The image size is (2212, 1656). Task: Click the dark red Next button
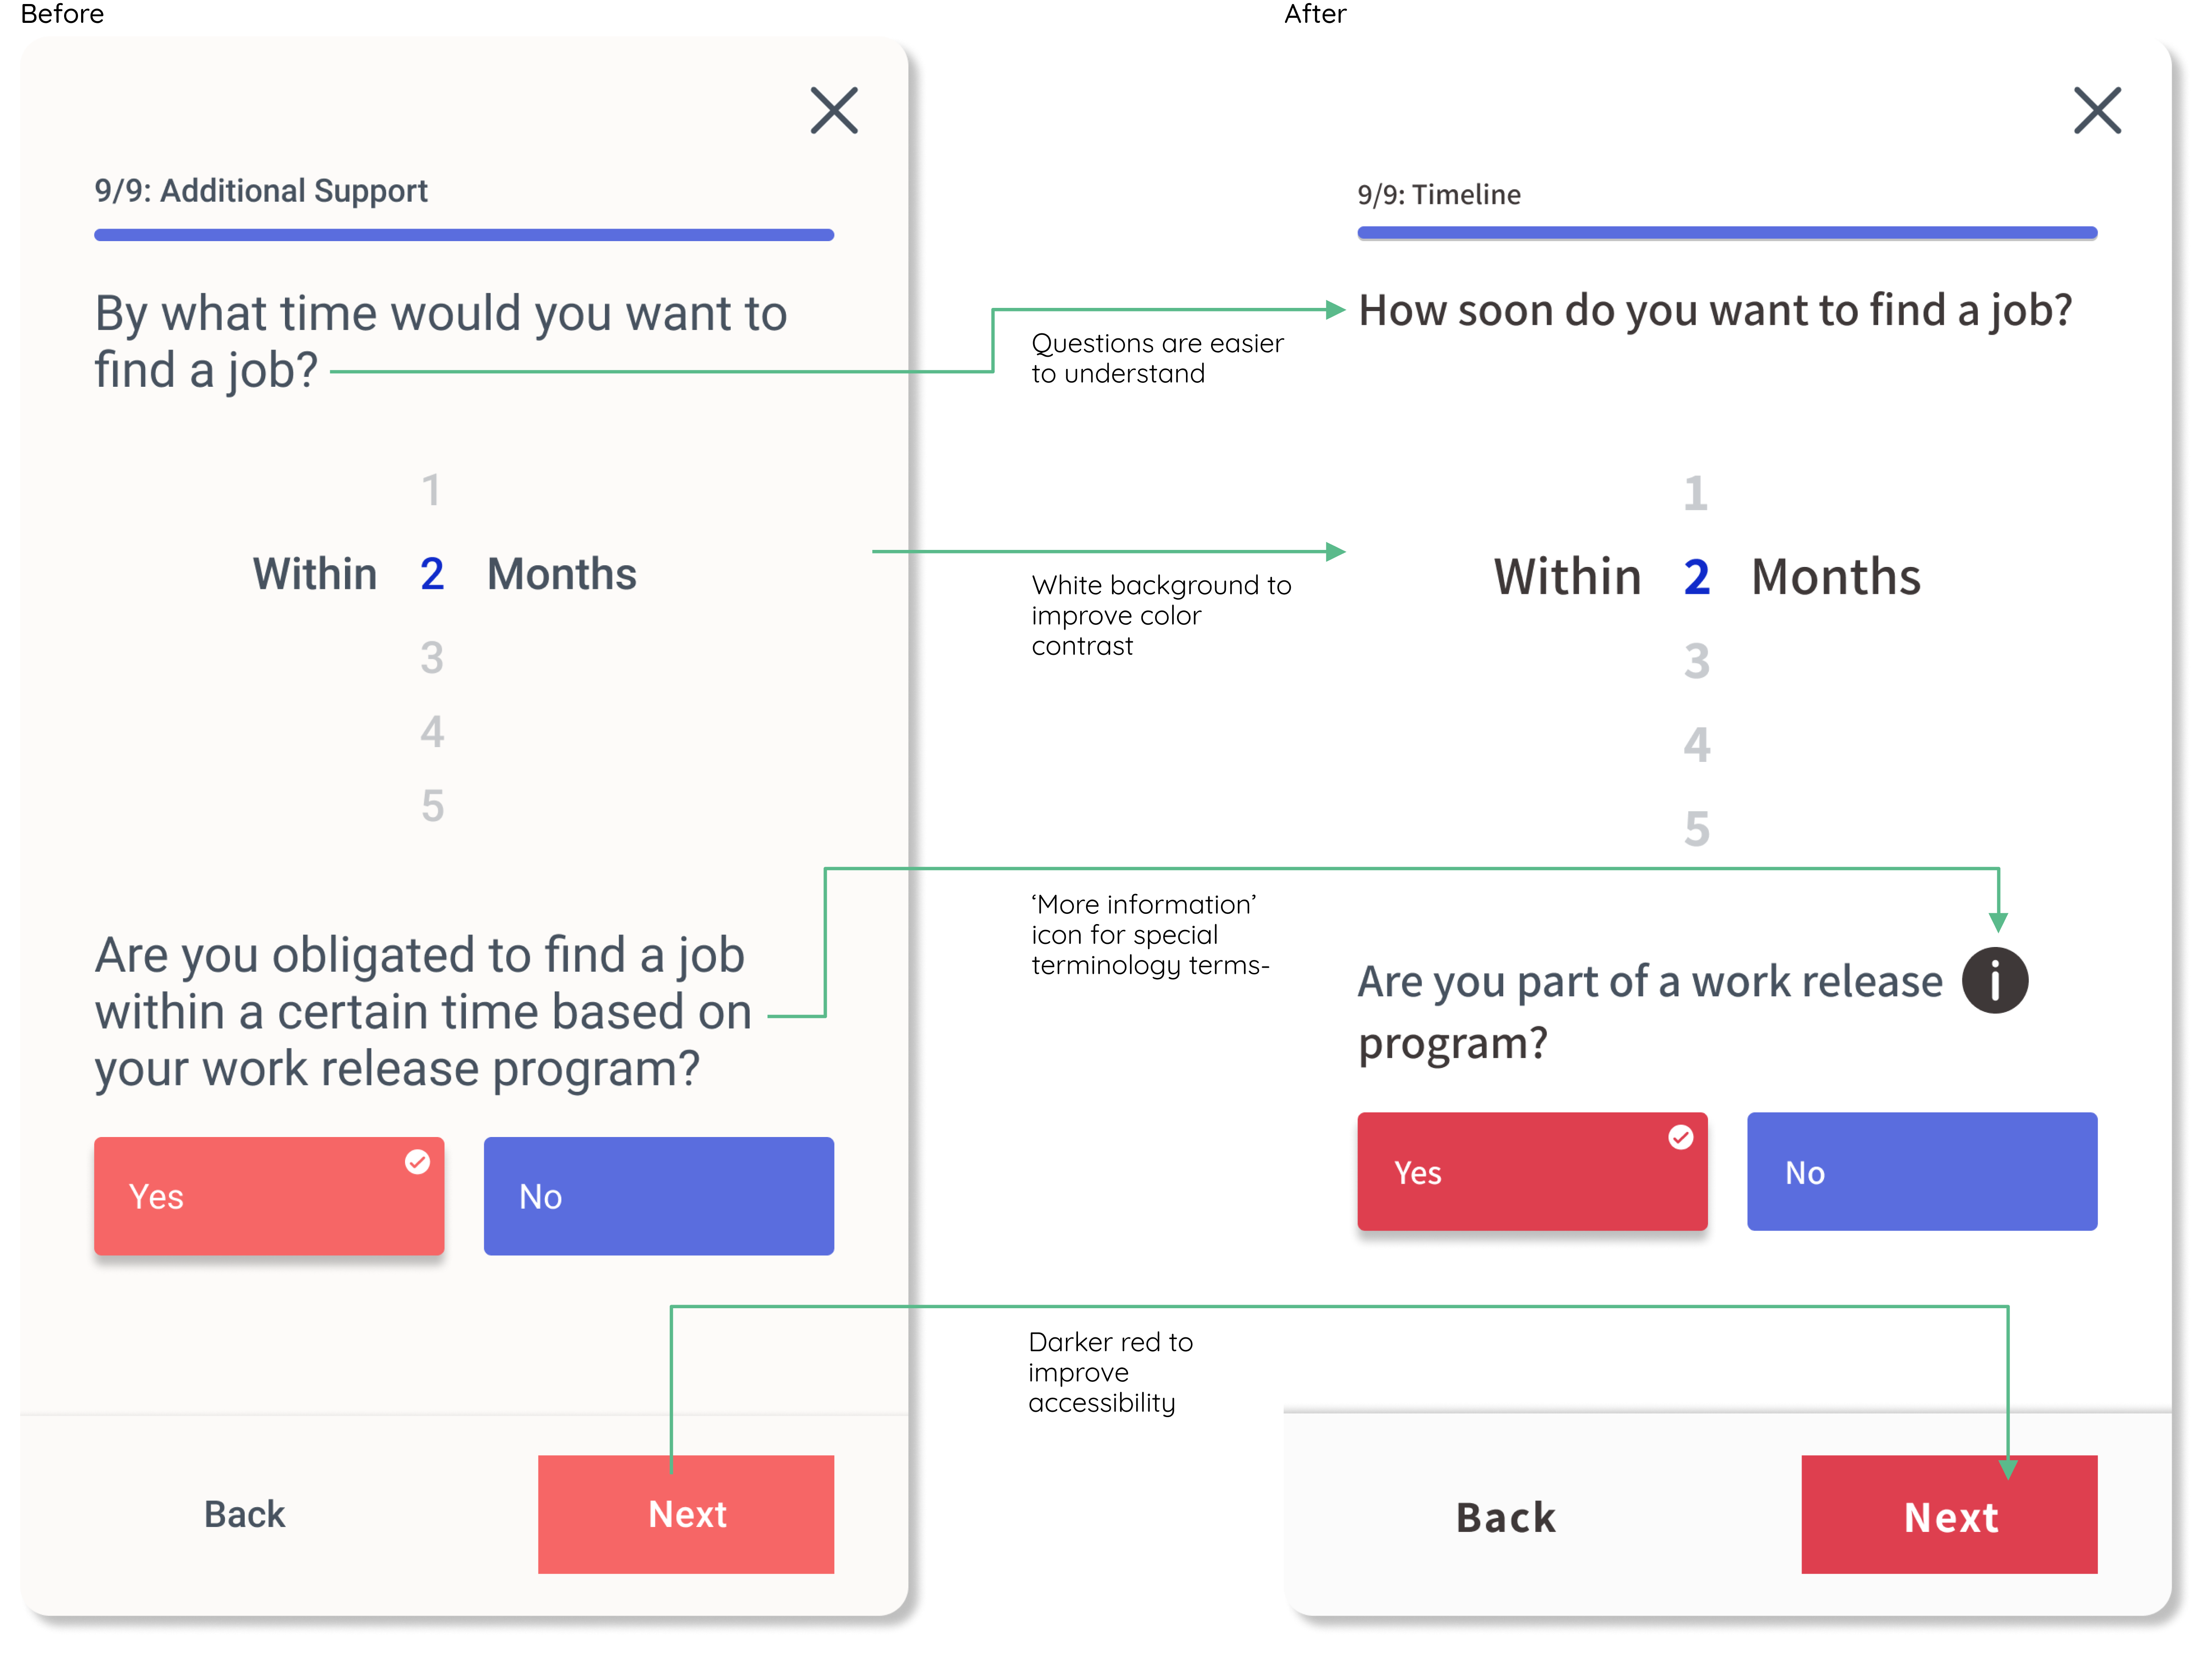[1949, 1513]
